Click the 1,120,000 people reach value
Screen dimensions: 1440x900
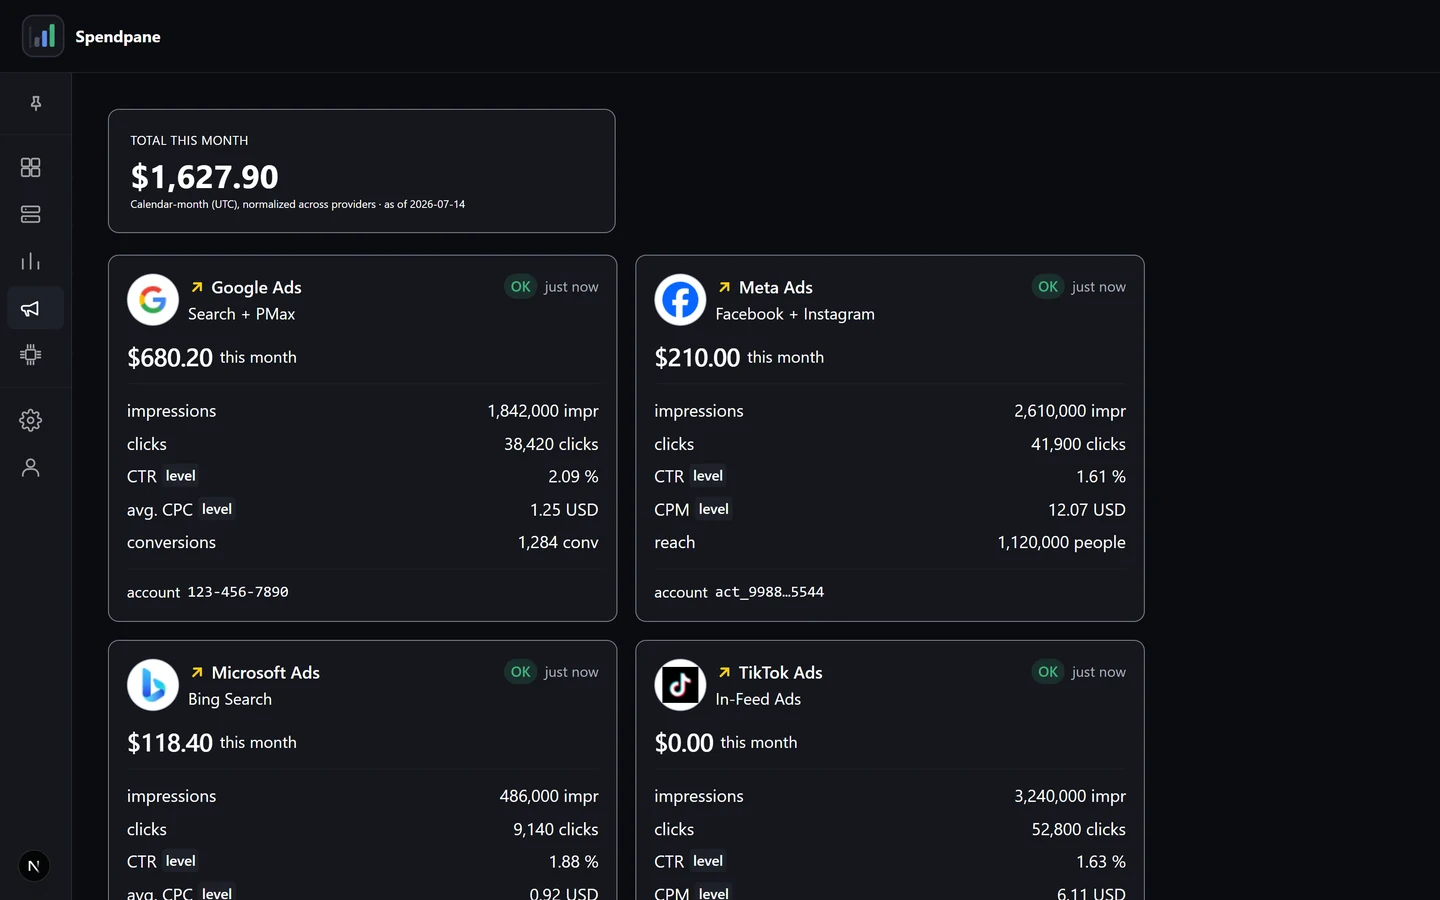coord(1061,542)
